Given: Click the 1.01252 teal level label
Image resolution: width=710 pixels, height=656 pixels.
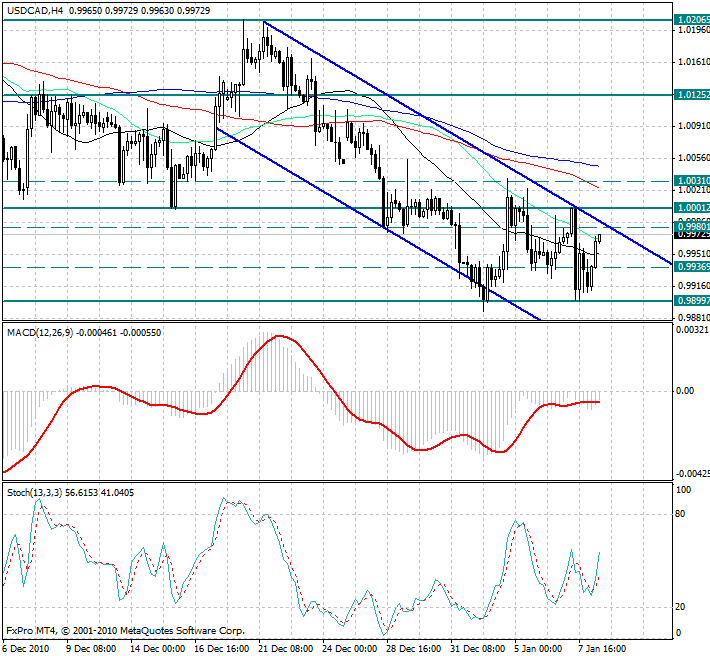Looking at the screenshot, I should (x=692, y=95).
